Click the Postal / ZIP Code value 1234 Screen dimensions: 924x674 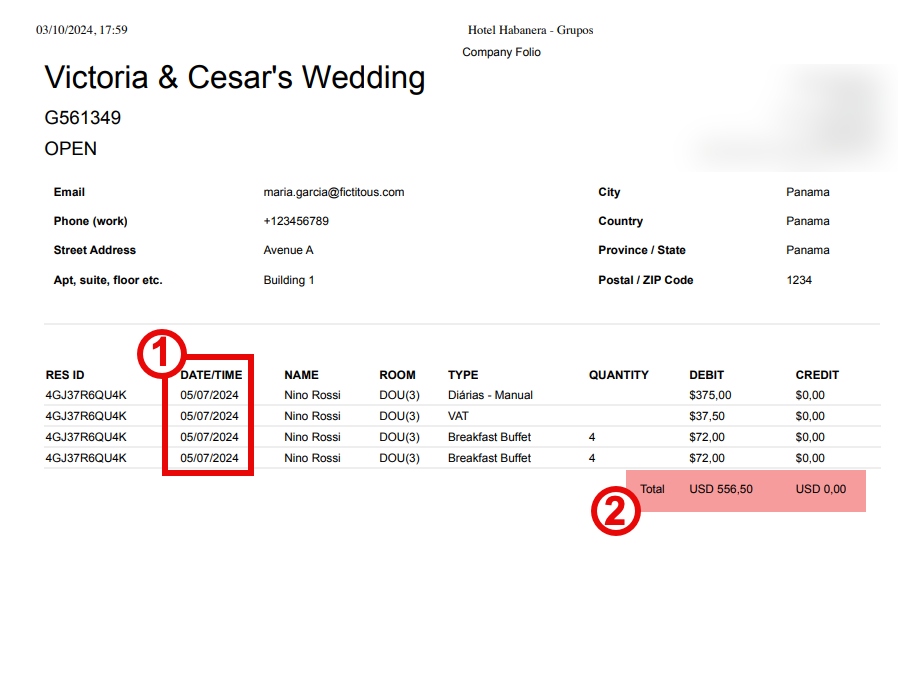pos(799,280)
